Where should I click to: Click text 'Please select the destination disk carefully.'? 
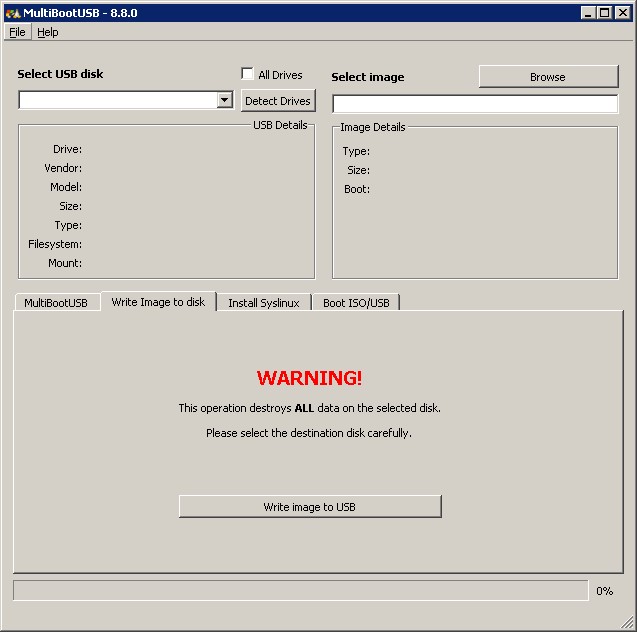tap(309, 433)
